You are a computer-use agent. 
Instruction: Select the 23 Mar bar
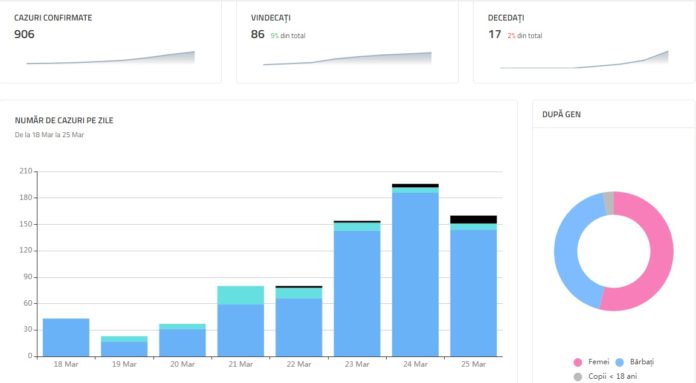357,288
